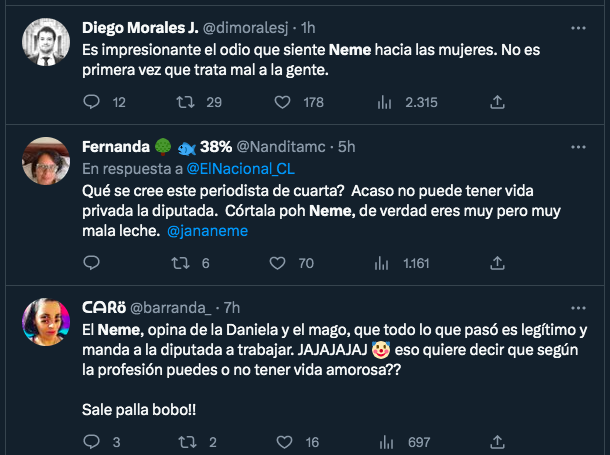Screen dimensions: 610x455
Task: Like Diego Morales J.'s tweet
Action: 285,102
